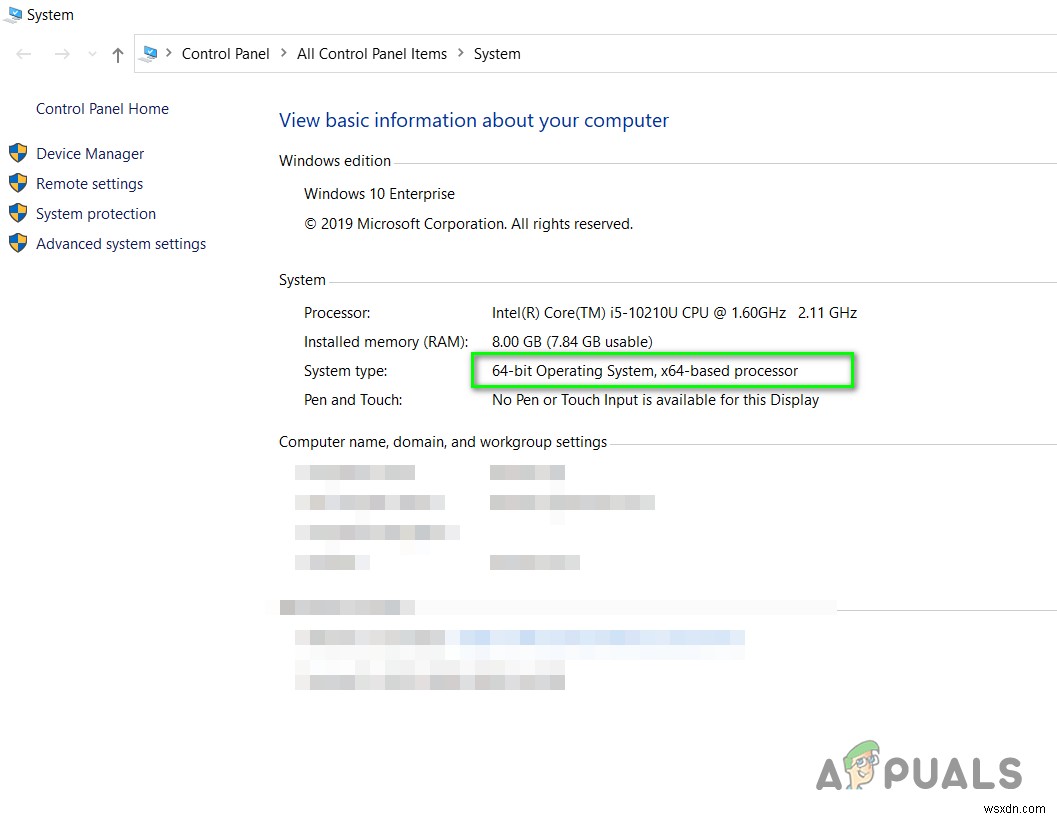The image size is (1057, 819).
Task: Open Control Panel breadcrumb
Action: 225,54
